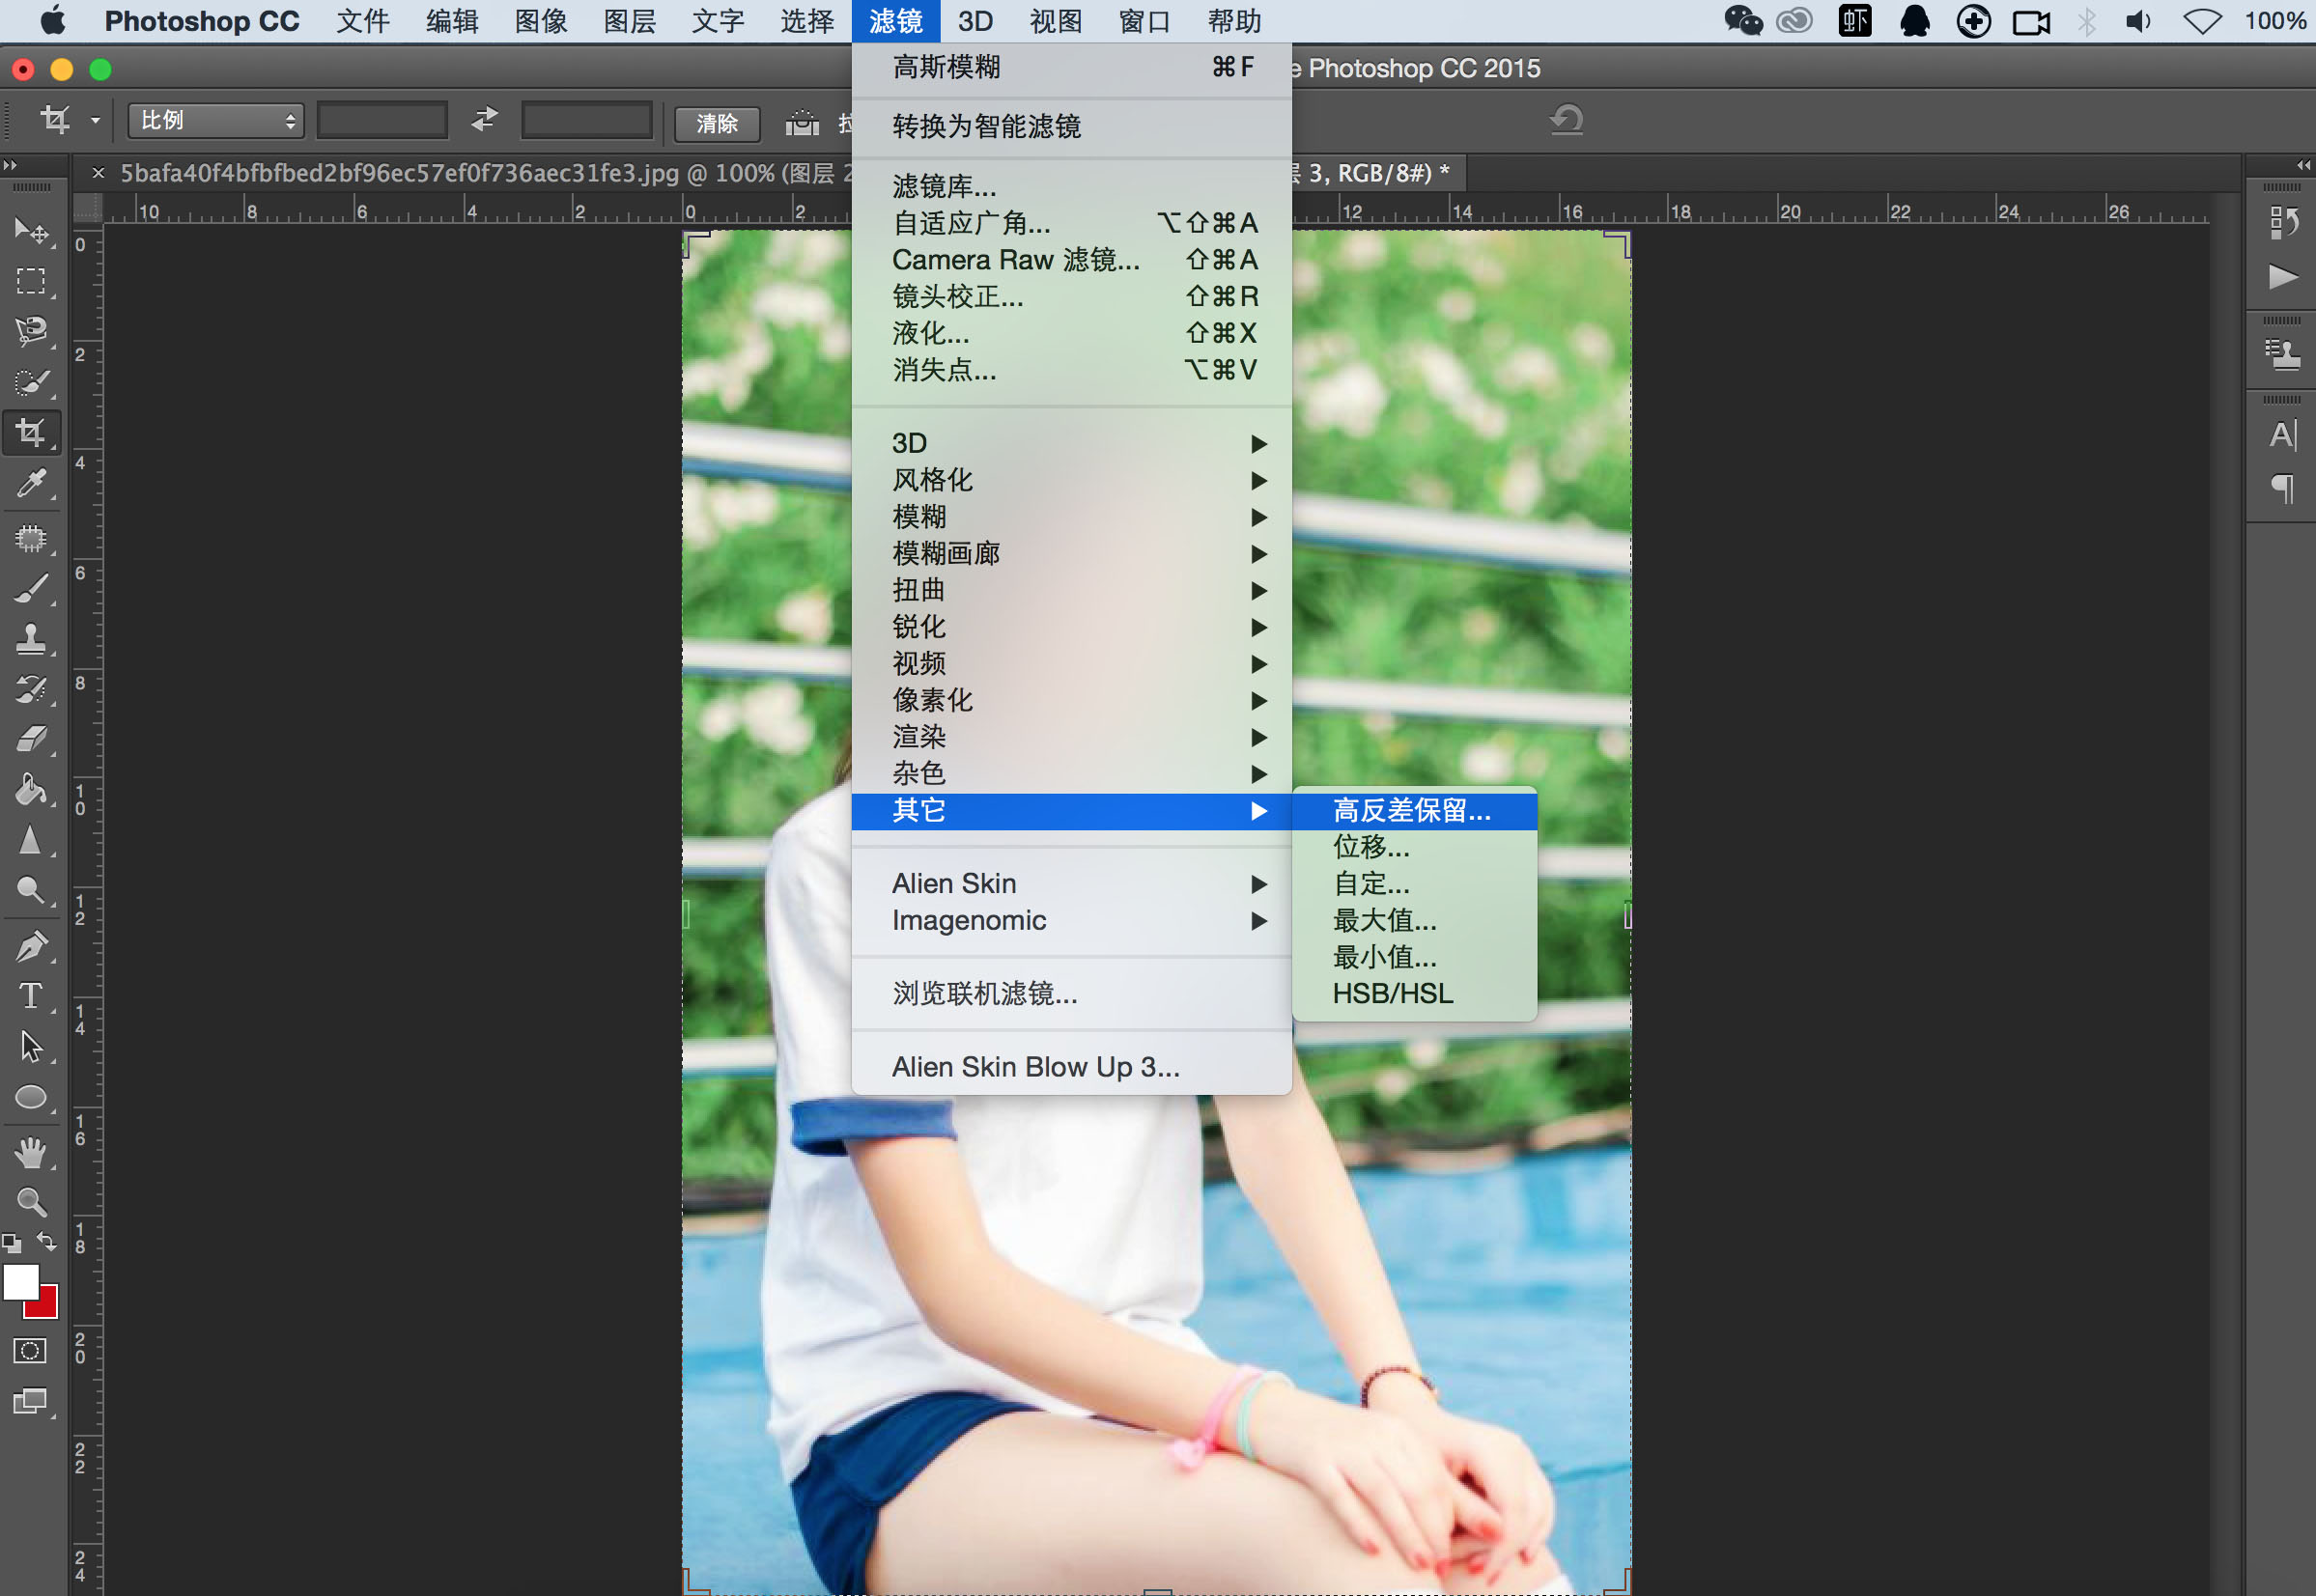This screenshot has width=2316, height=1596.
Task: Open Camera Raw 滤镜 menu item
Action: coord(1071,260)
